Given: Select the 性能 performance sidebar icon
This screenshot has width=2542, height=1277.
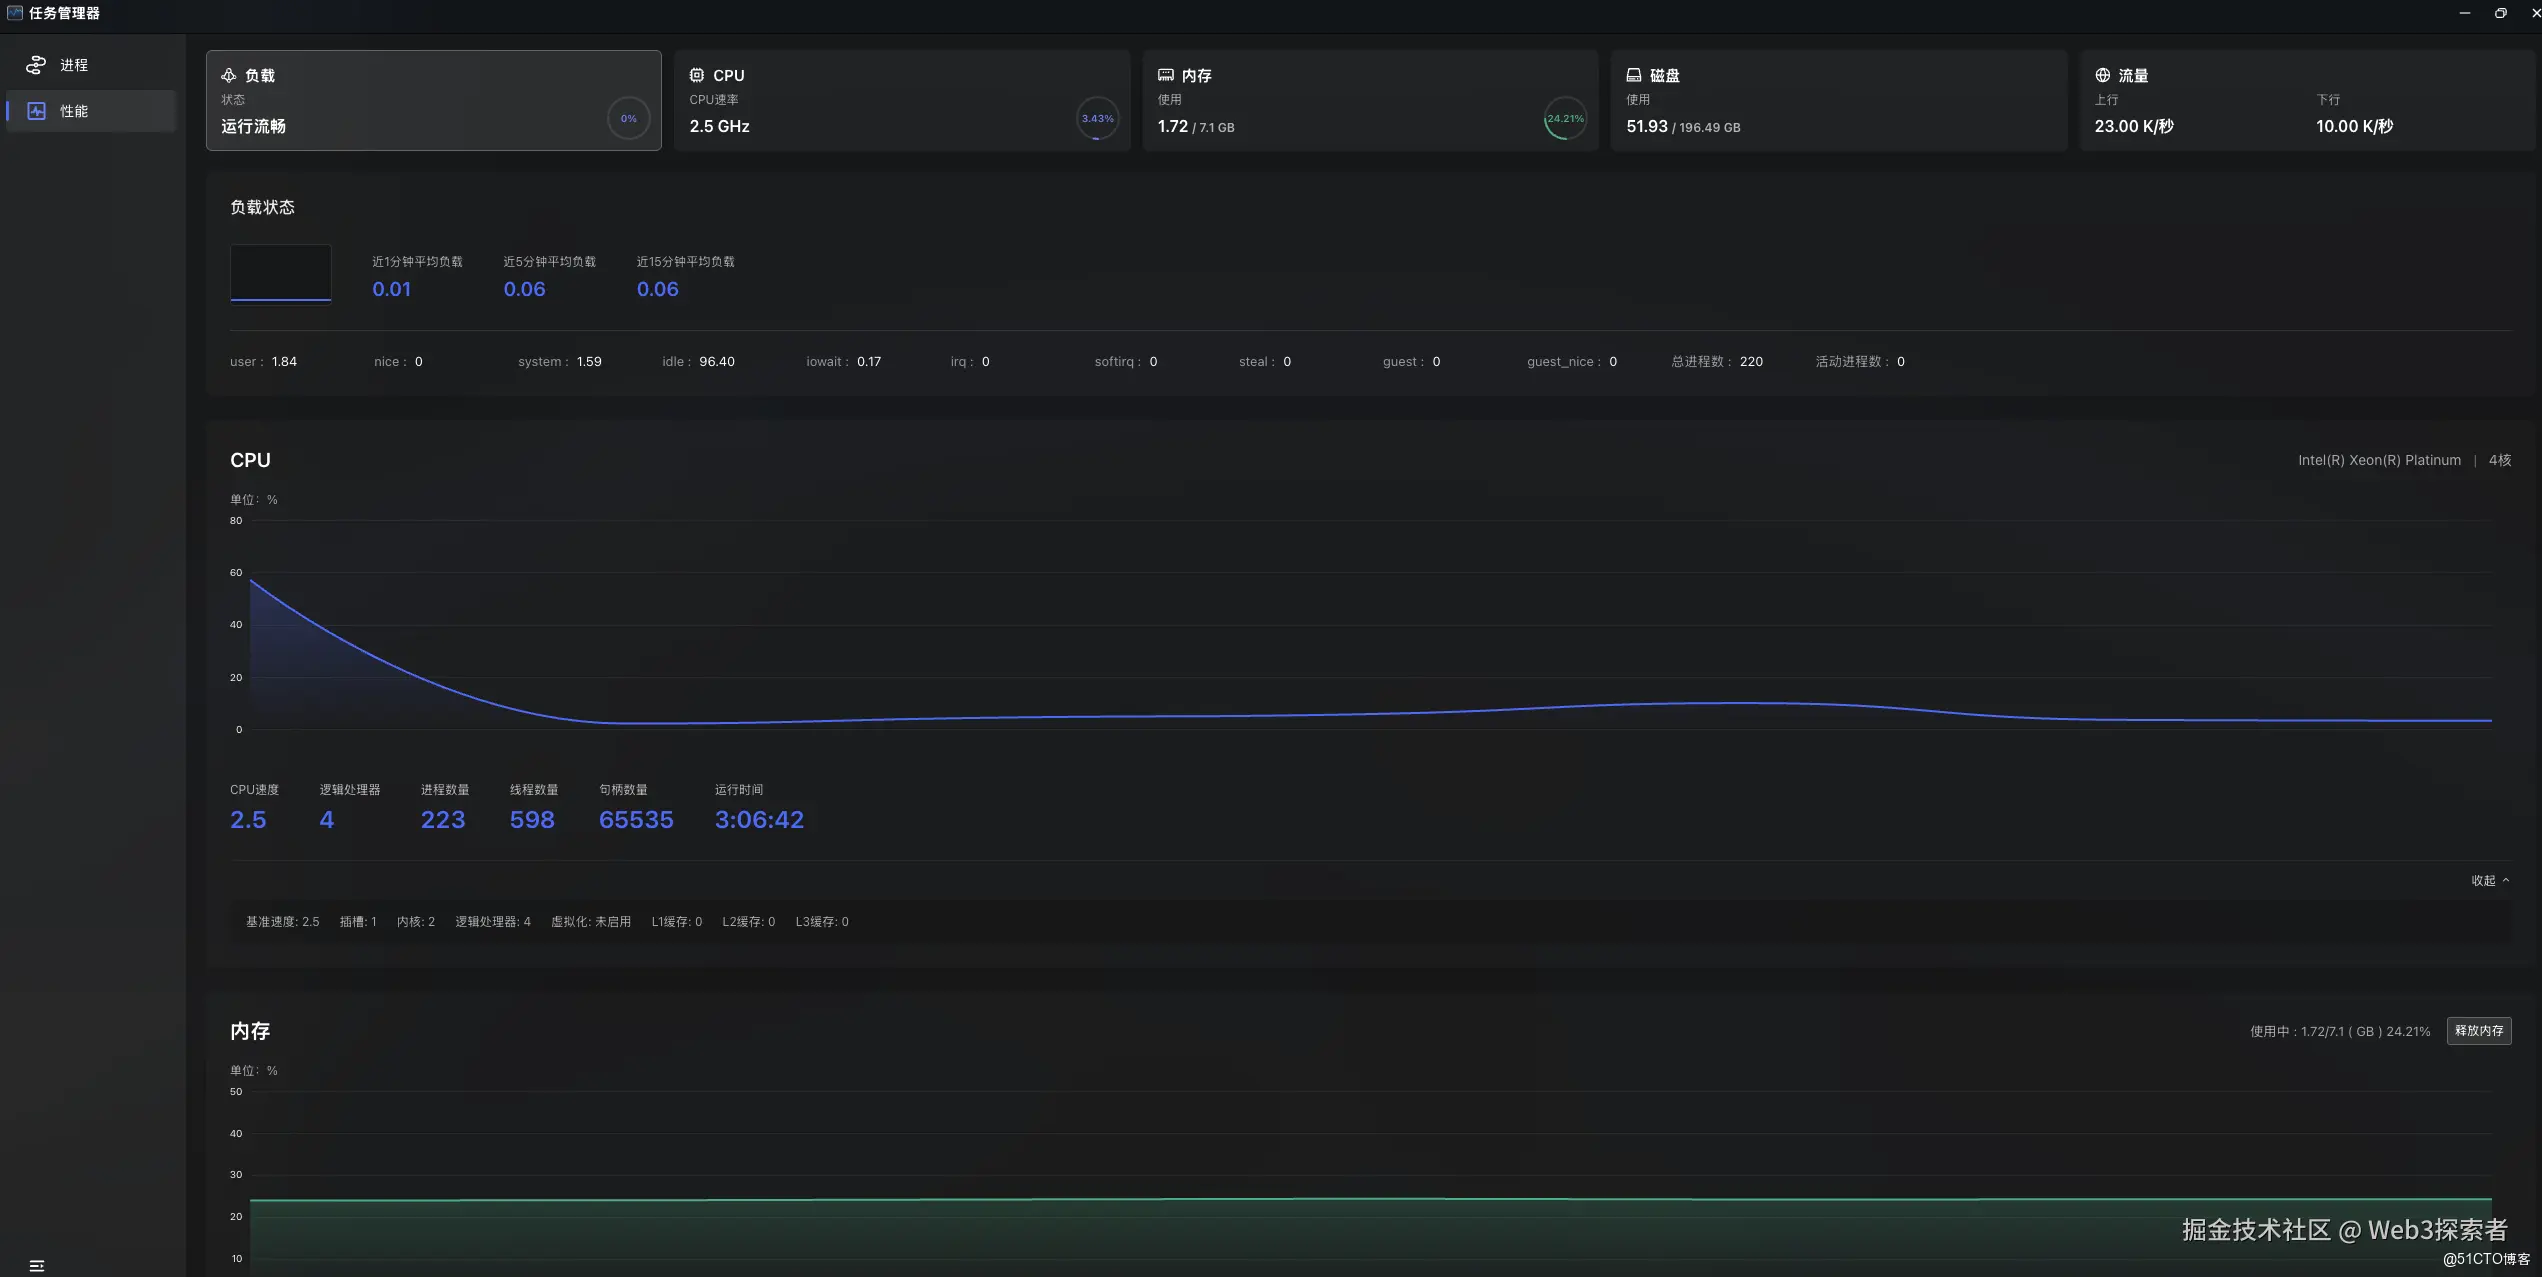Looking at the screenshot, I should point(36,111).
